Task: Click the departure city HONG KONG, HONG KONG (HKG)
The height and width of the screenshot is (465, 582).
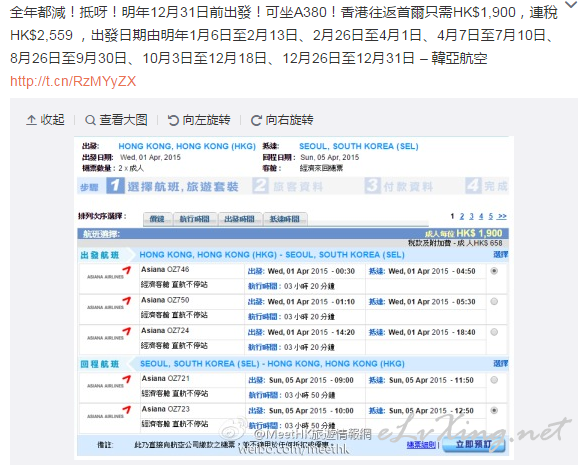Action: click(187, 146)
